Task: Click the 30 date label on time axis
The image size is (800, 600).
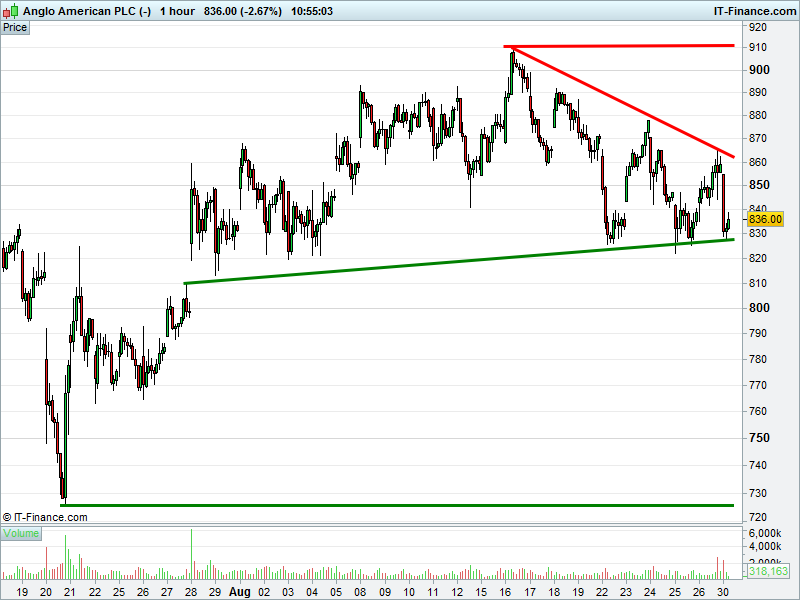Action: 722,592
